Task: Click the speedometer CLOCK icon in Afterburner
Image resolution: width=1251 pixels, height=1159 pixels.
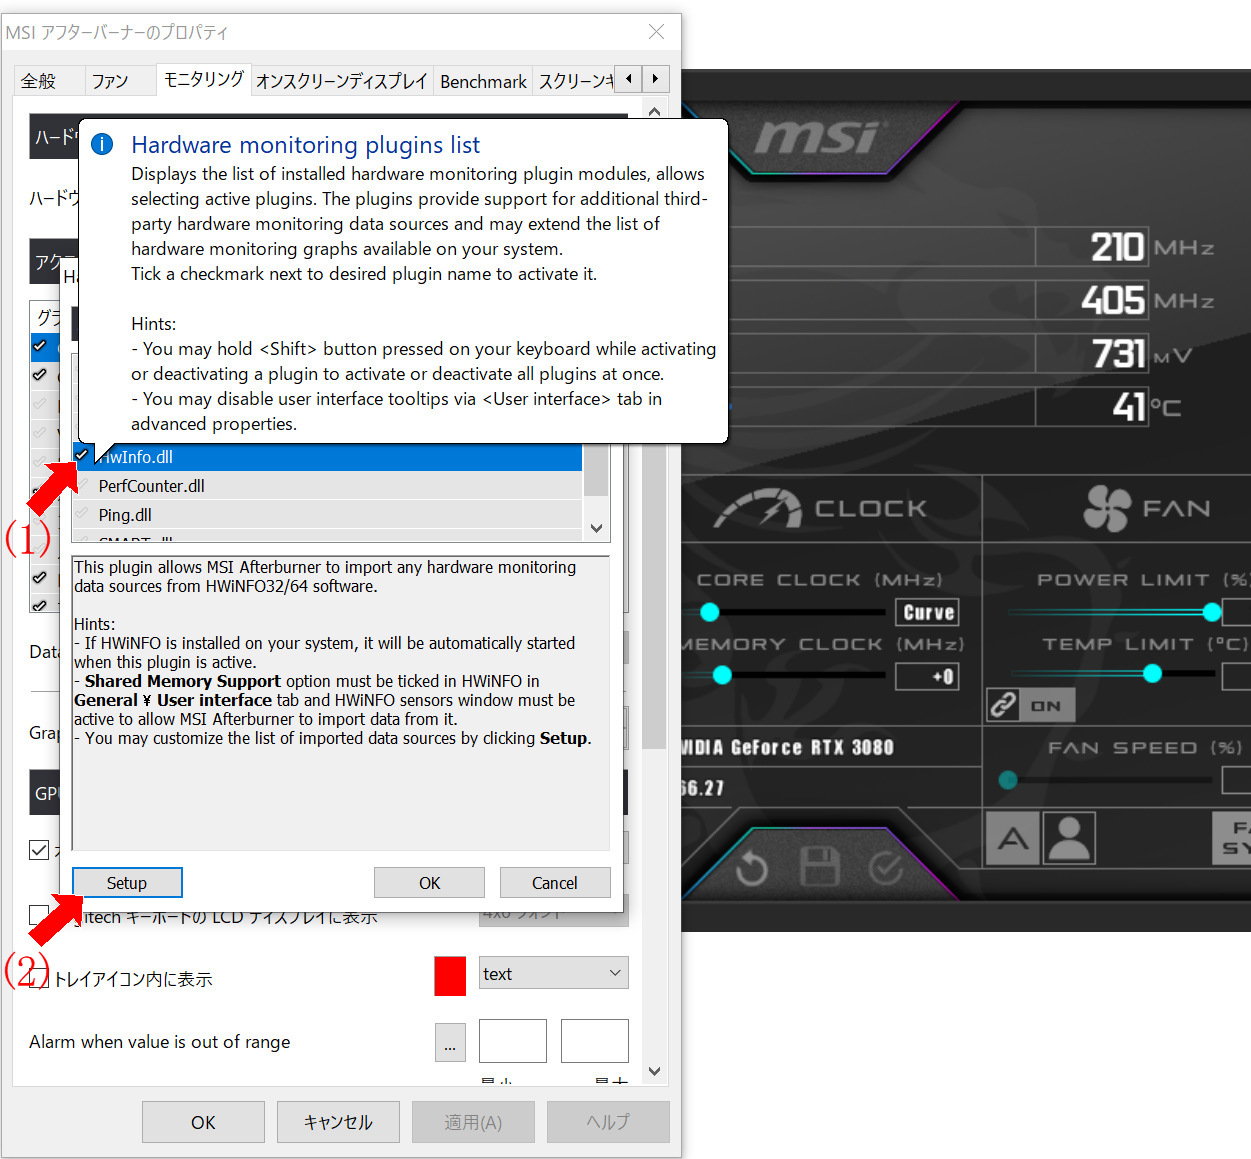Action: [758, 508]
